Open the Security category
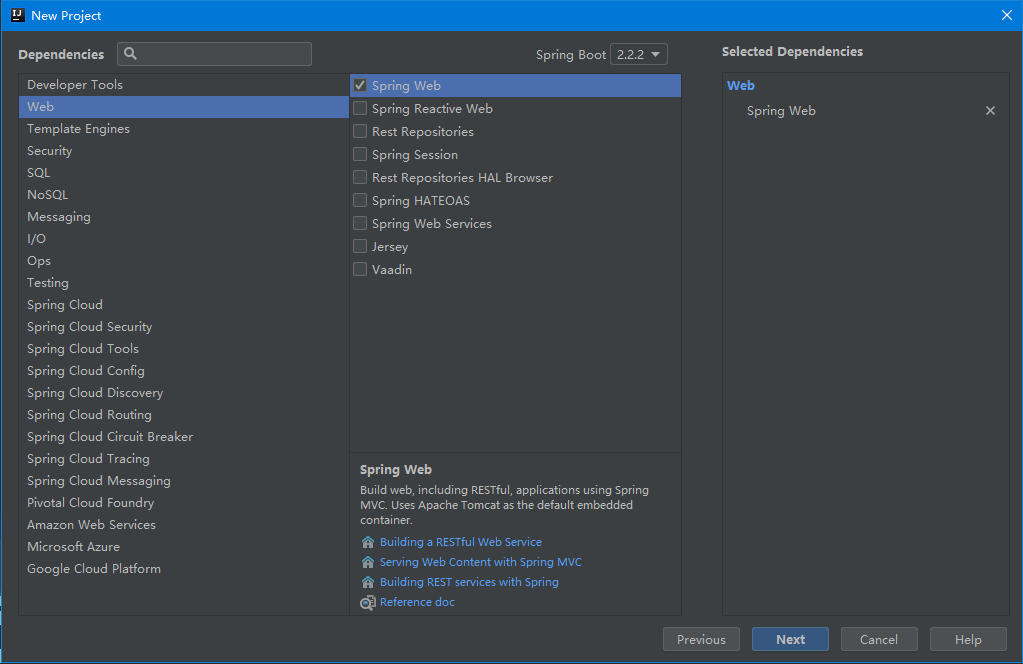The width and height of the screenshot is (1023, 664). pos(184,151)
